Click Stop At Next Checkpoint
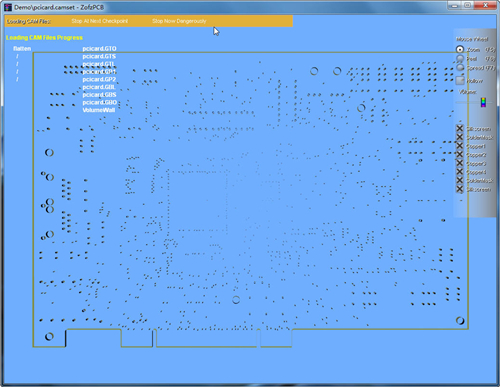This screenshot has width=500, height=387. tap(99, 21)
